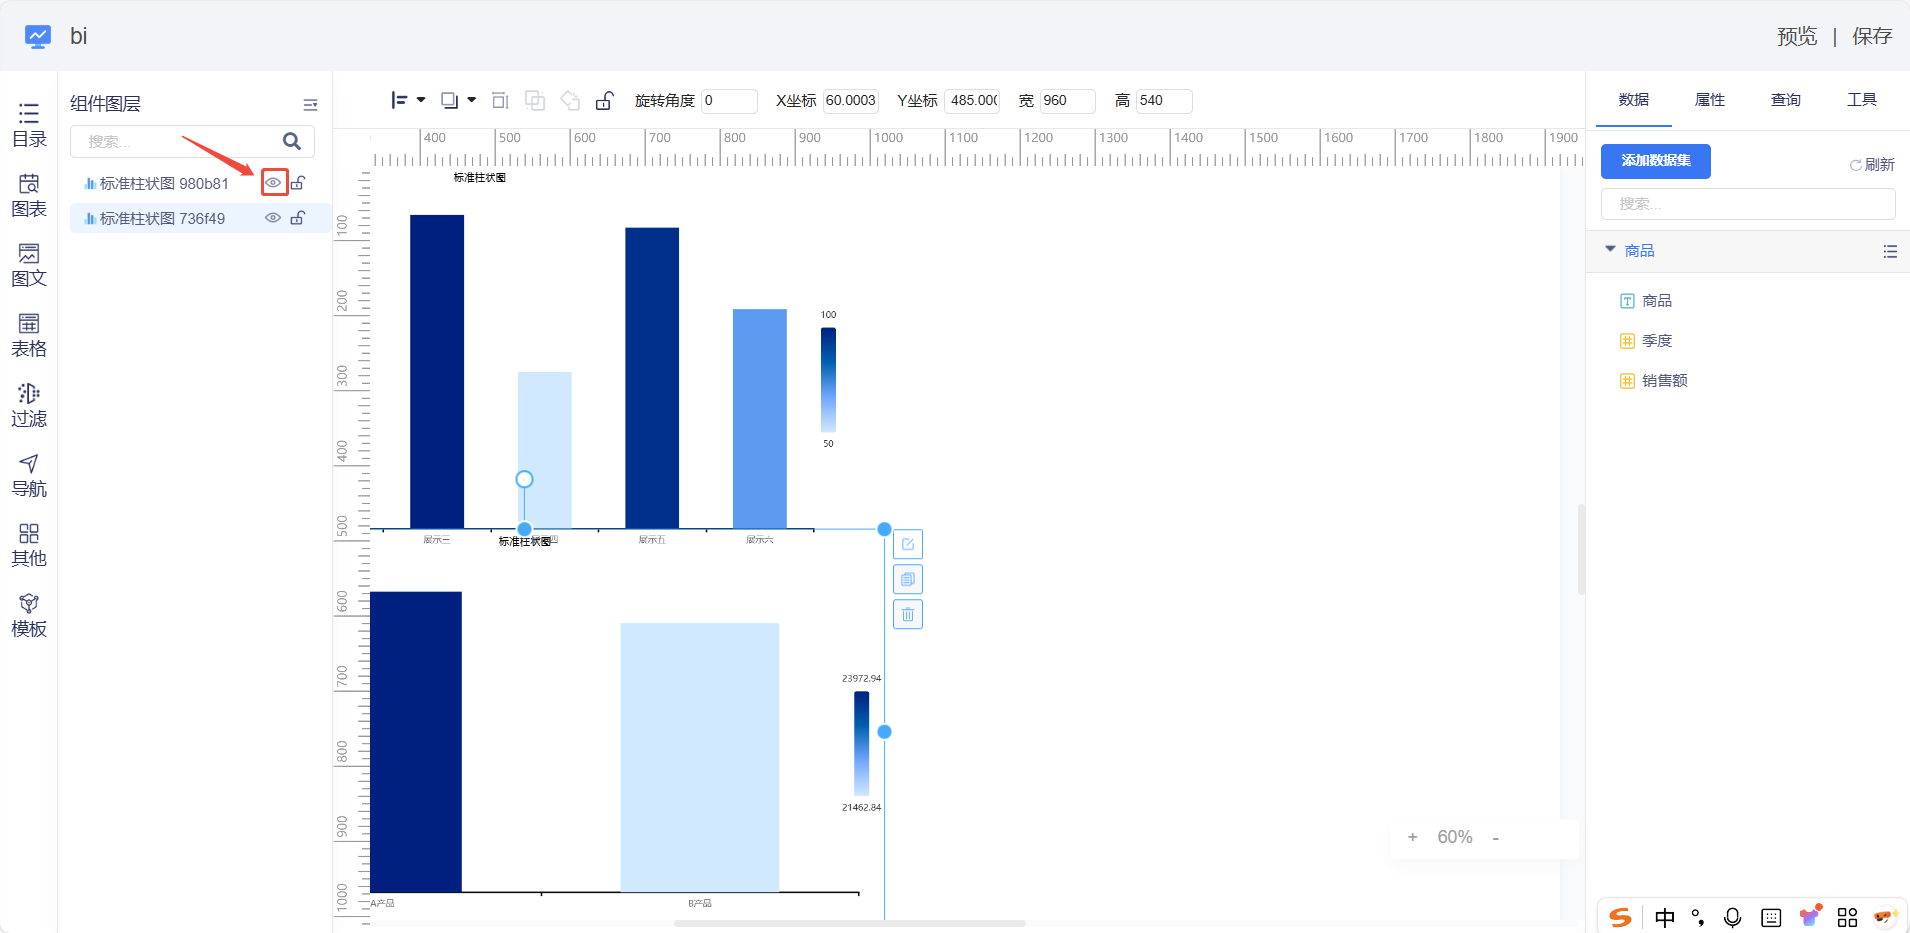Click search magnifier in layer panel
The image size is (1910, 933).
point(292,142)
